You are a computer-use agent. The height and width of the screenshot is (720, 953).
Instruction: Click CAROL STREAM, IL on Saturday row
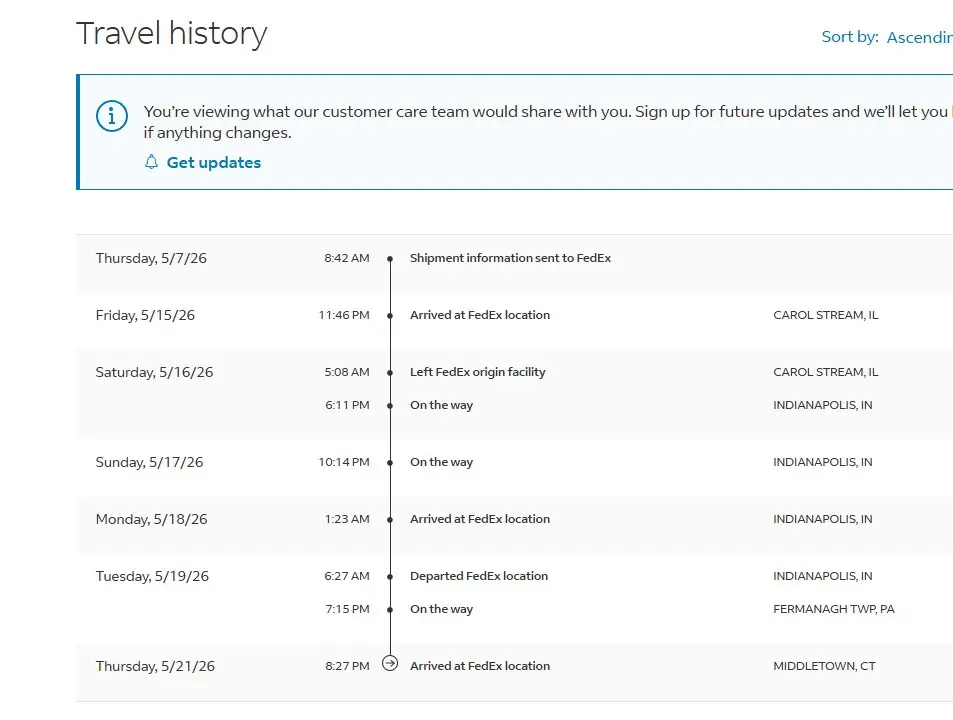825,372
